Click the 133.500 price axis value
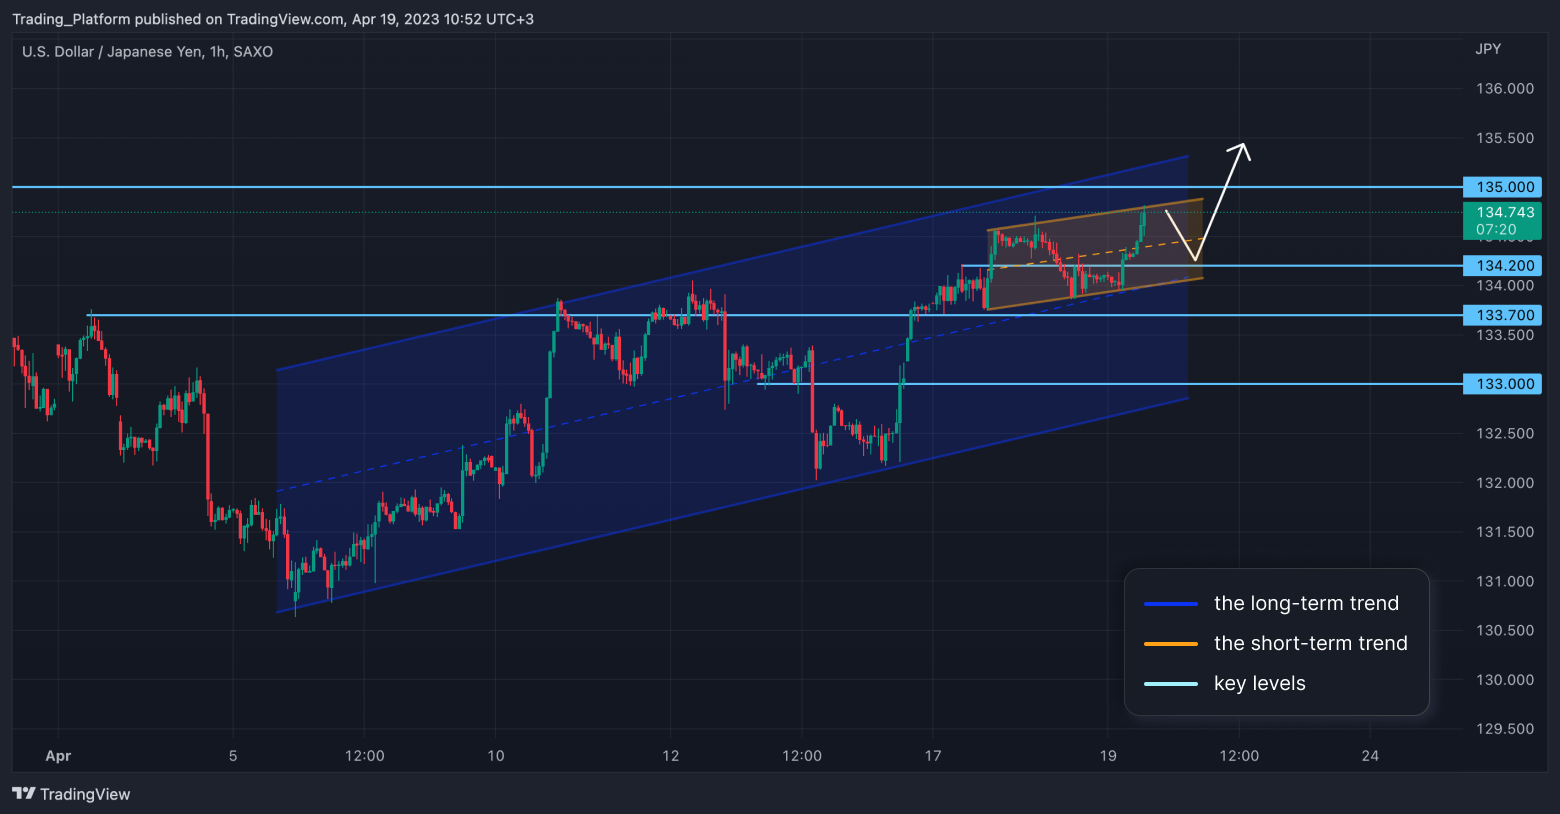 pyautogui.click(x=1505, y=335)
